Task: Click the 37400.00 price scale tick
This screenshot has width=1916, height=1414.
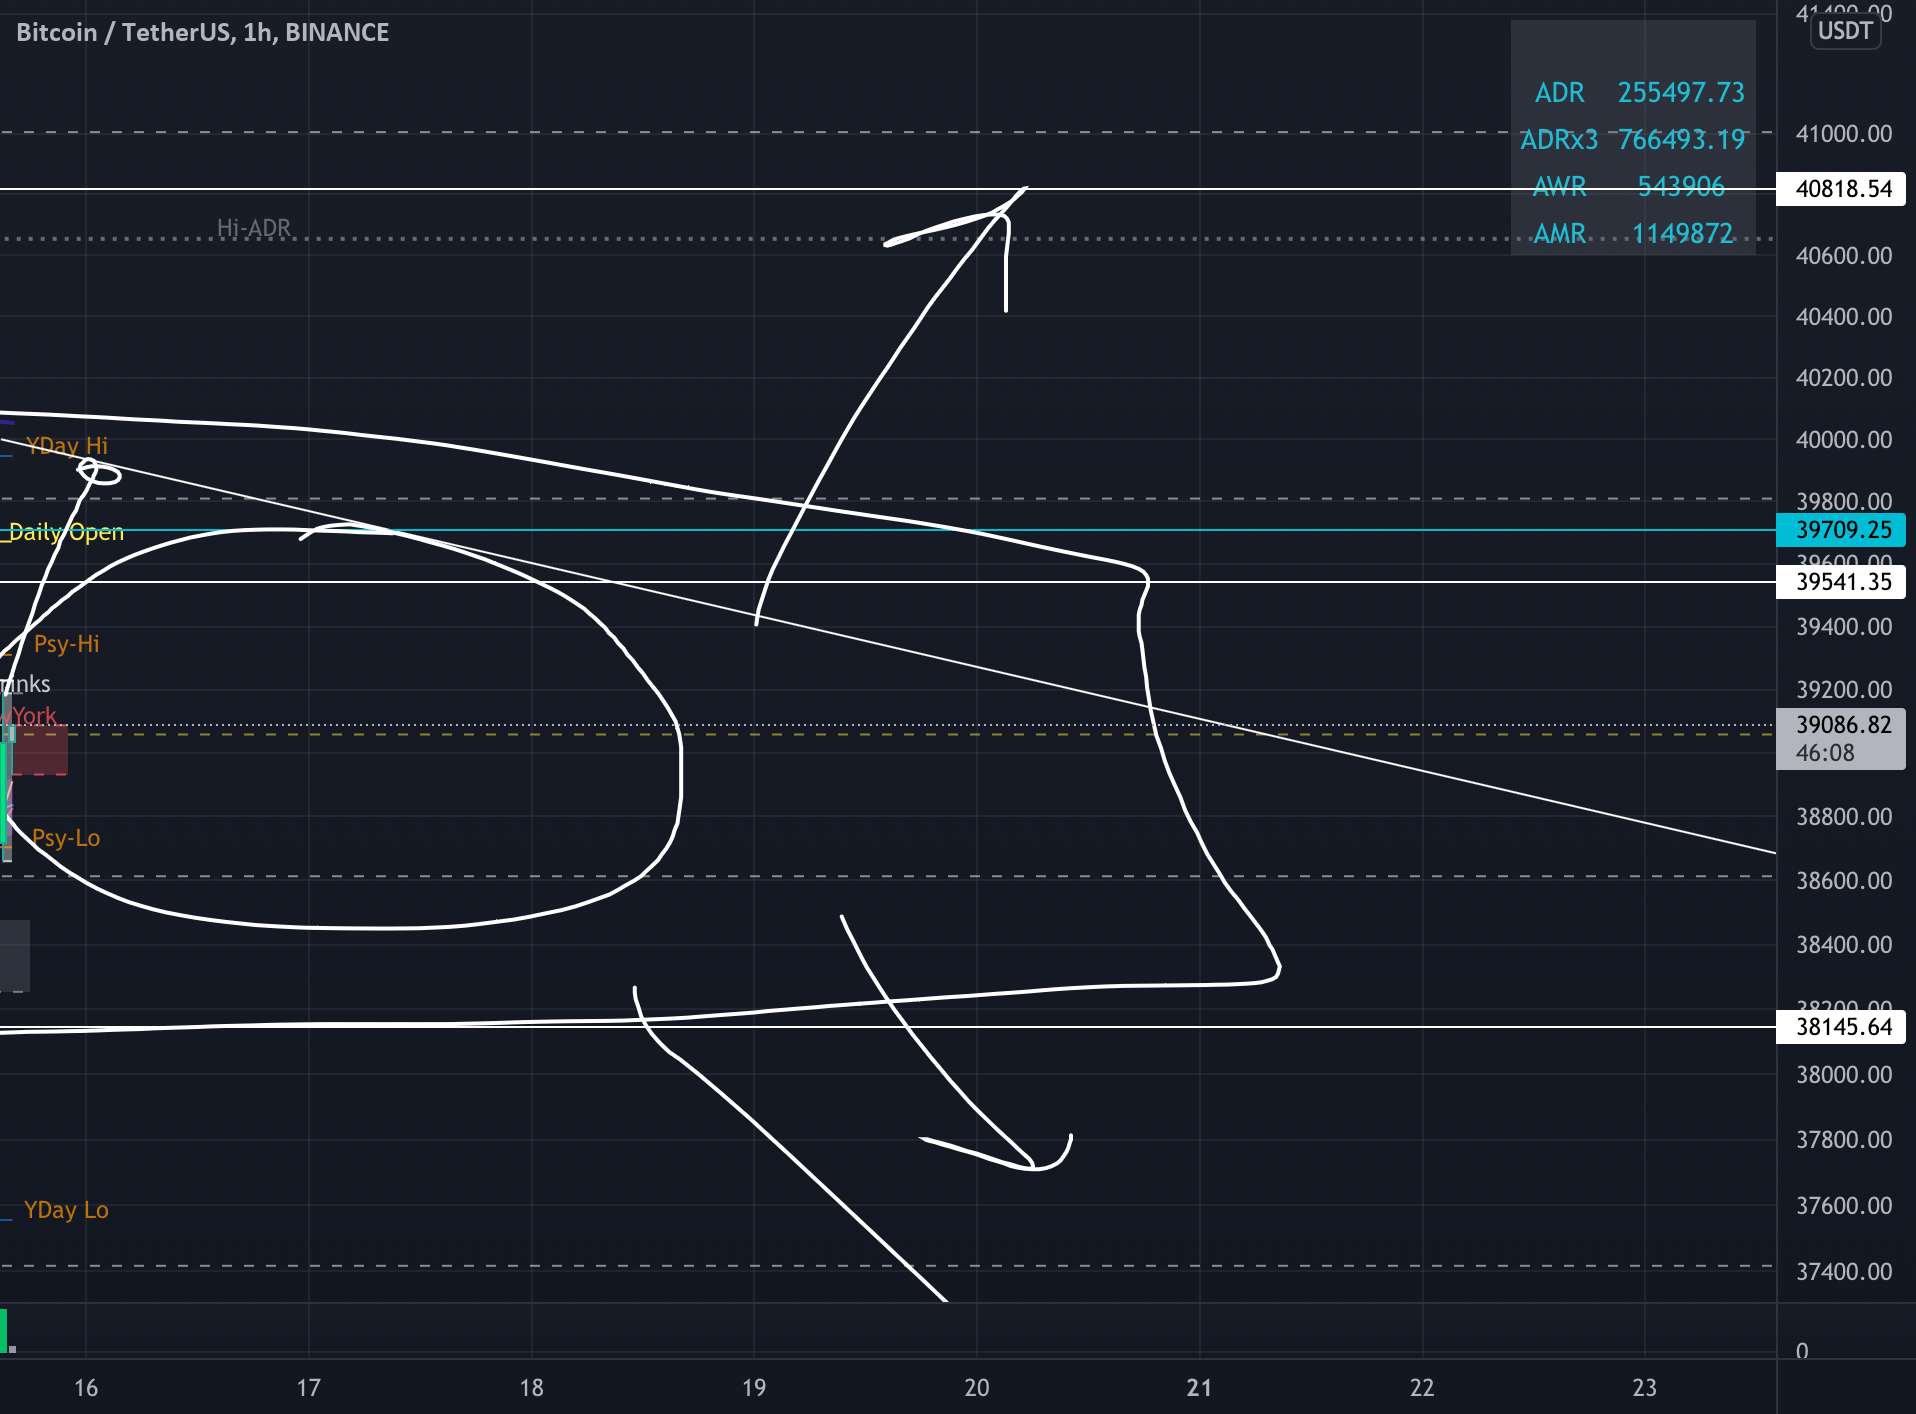Action: click(1844, 1272)
